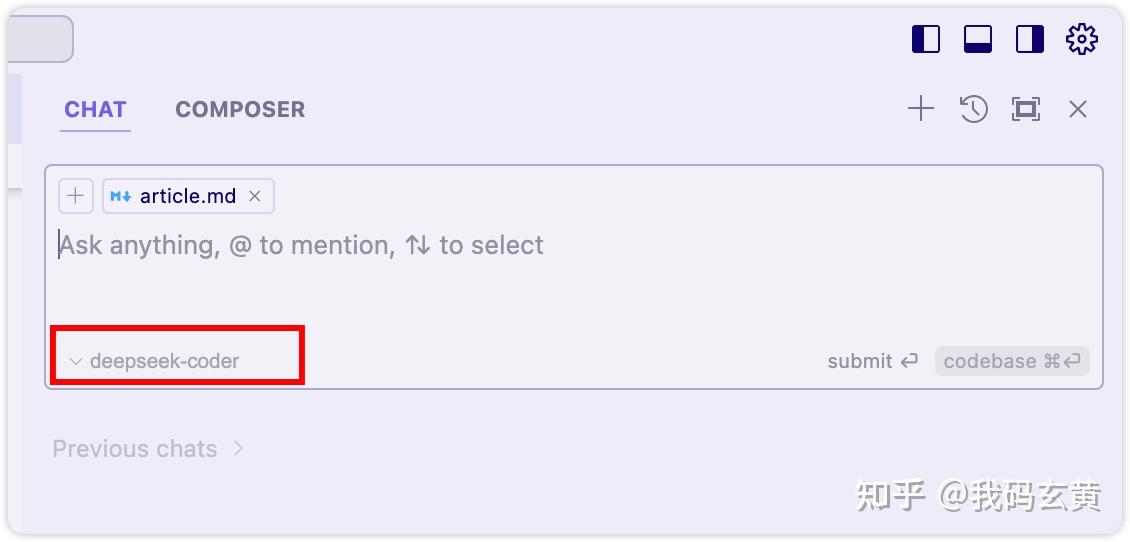Image resolution: width=1130 pixels, height=542 pixels.
Task: Click the article.md file chip
Action: tap(187, 196)
